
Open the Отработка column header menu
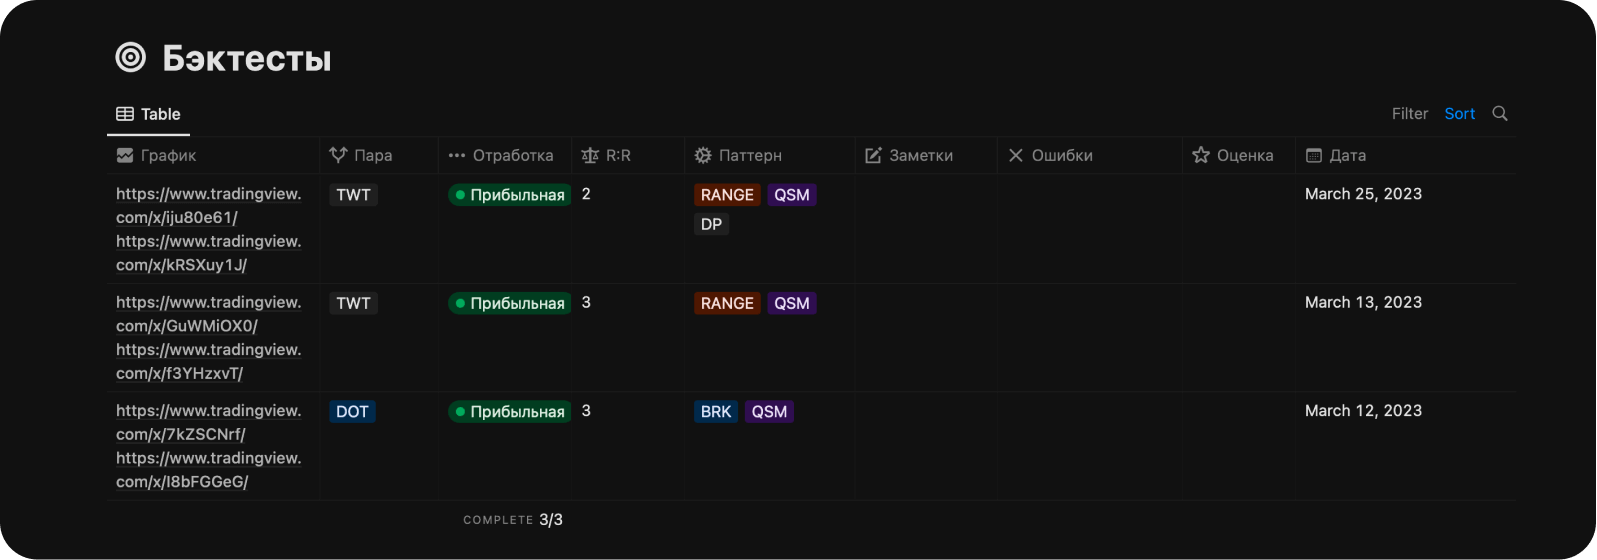503,156
